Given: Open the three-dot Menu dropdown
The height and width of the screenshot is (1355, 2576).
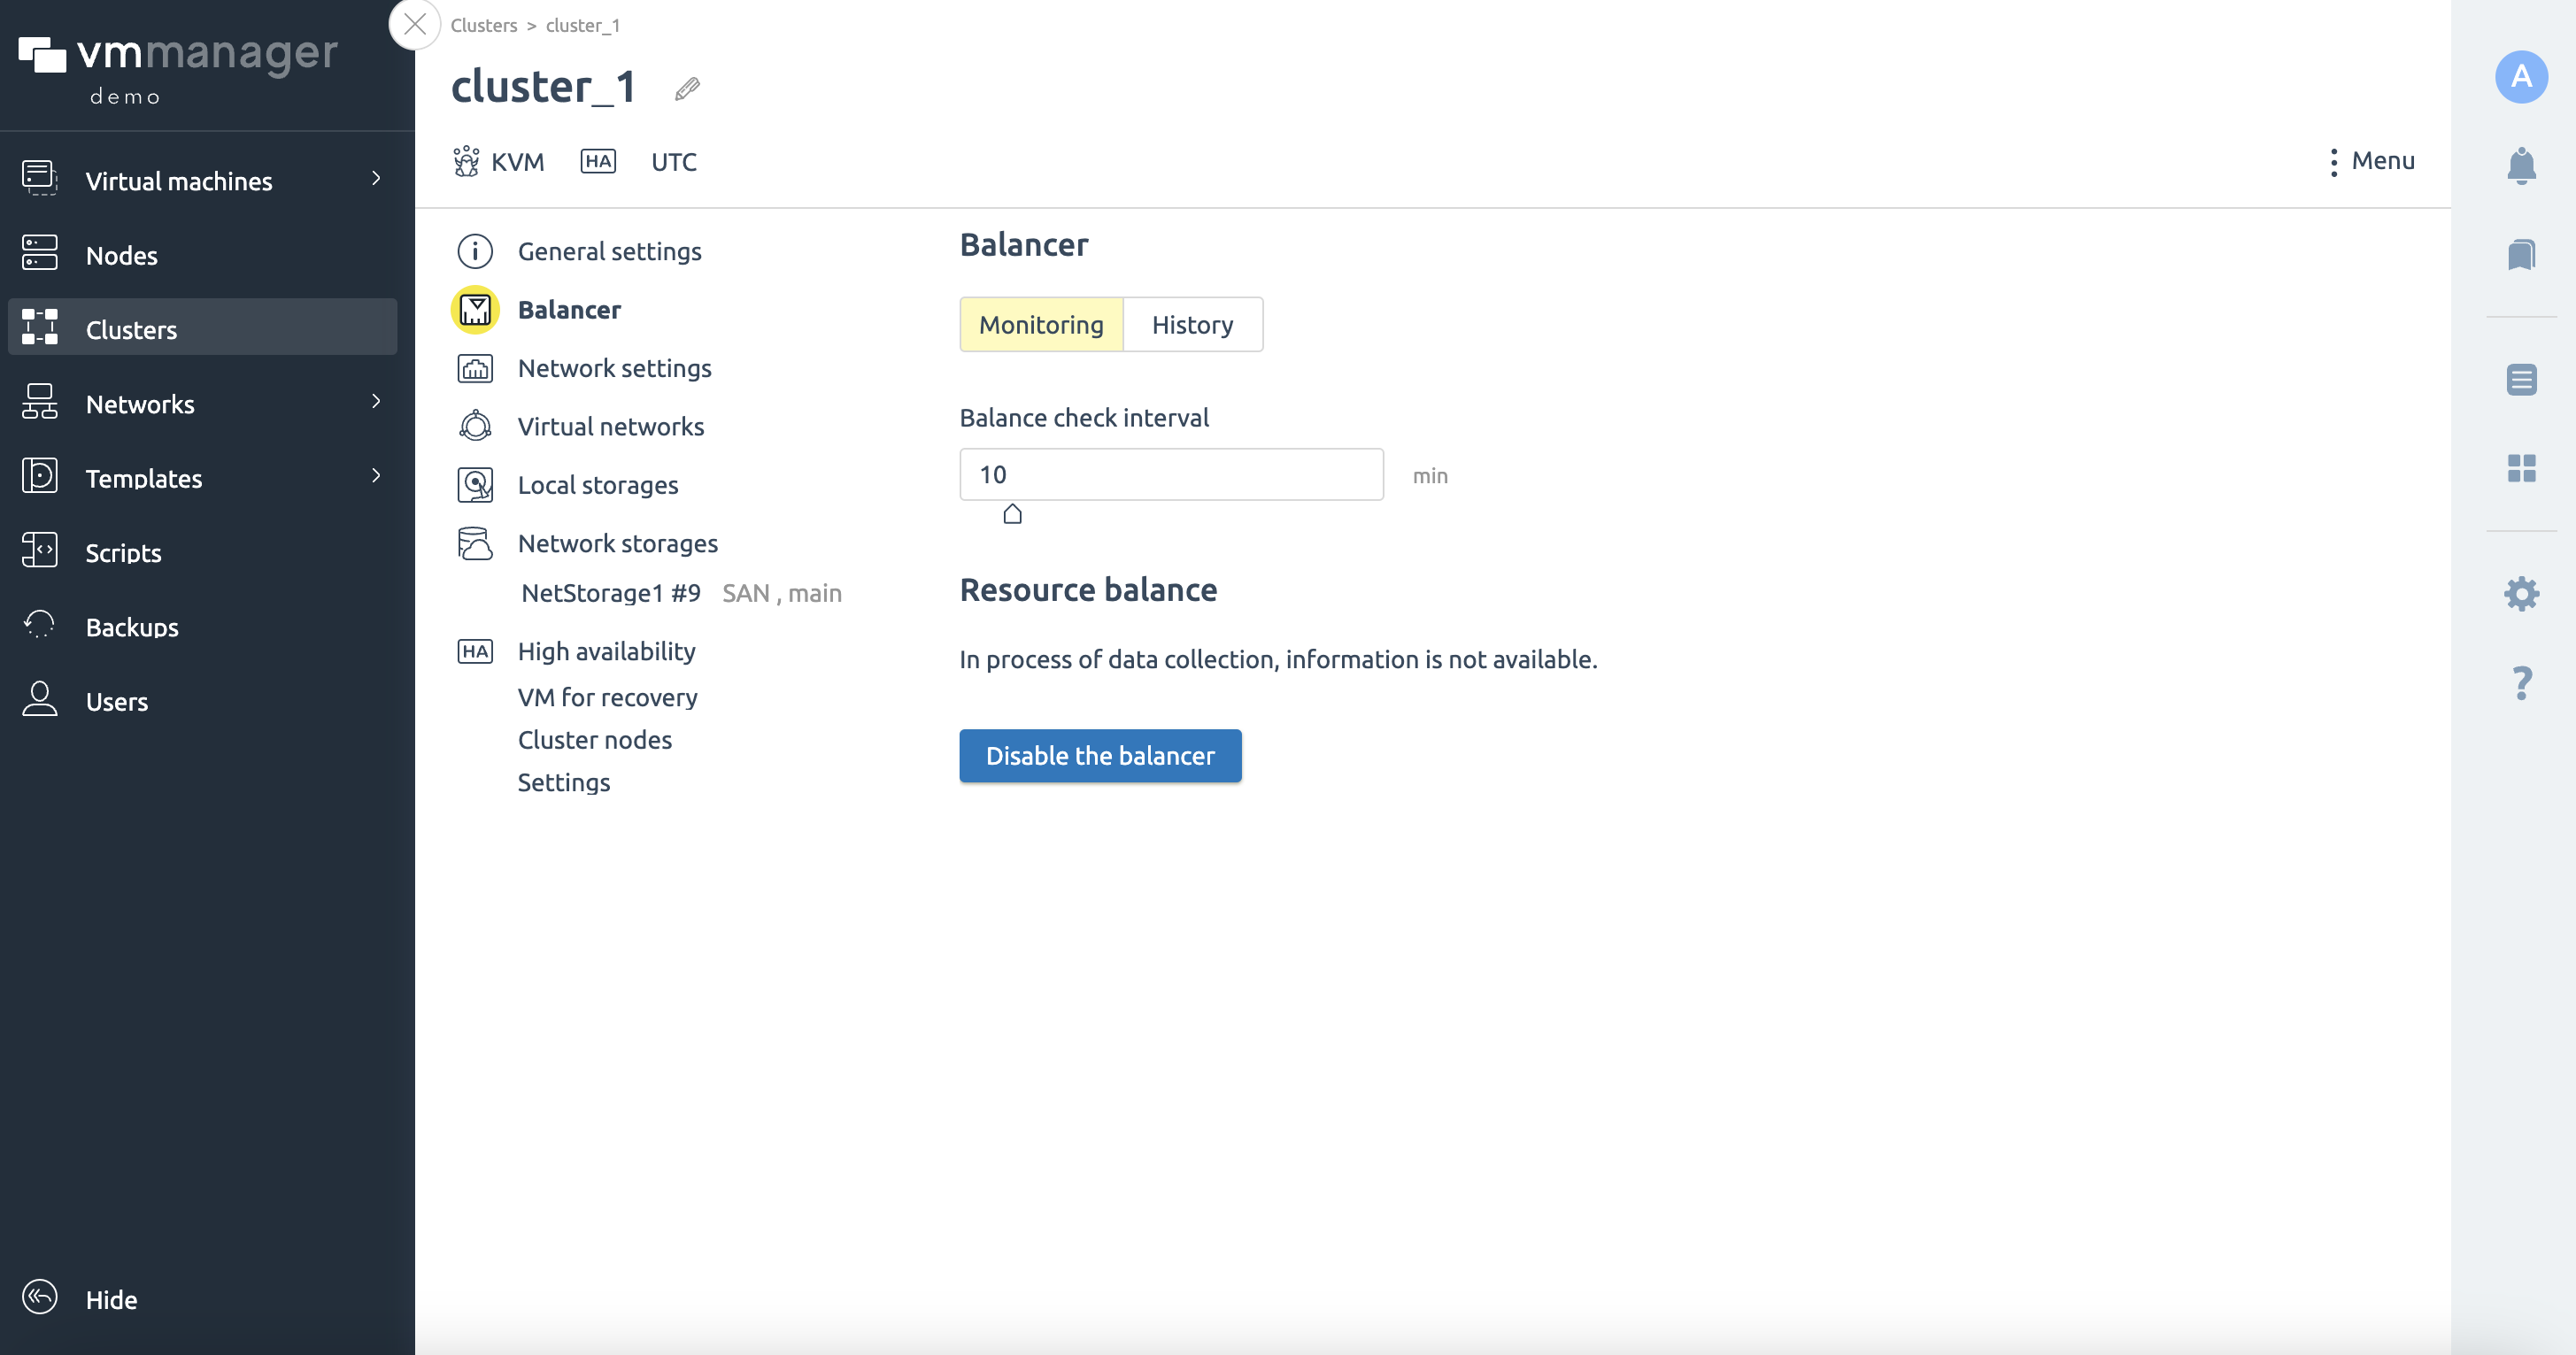Looking at the screenshot, I should coord(2371,161).
